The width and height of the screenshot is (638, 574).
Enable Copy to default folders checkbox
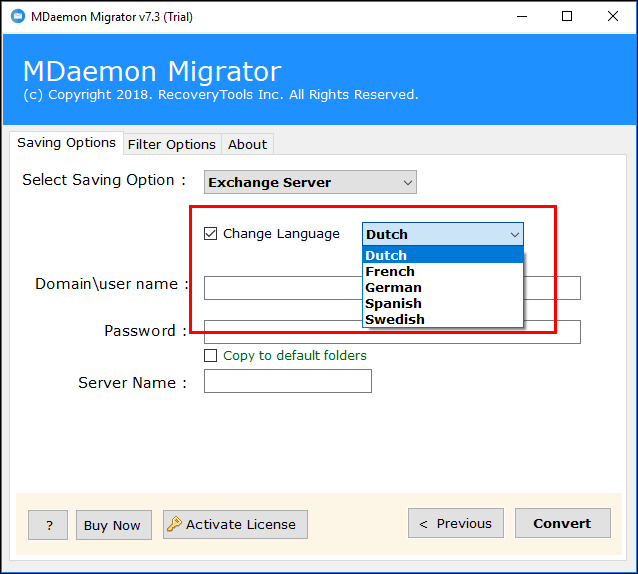[x=210, y=356]
